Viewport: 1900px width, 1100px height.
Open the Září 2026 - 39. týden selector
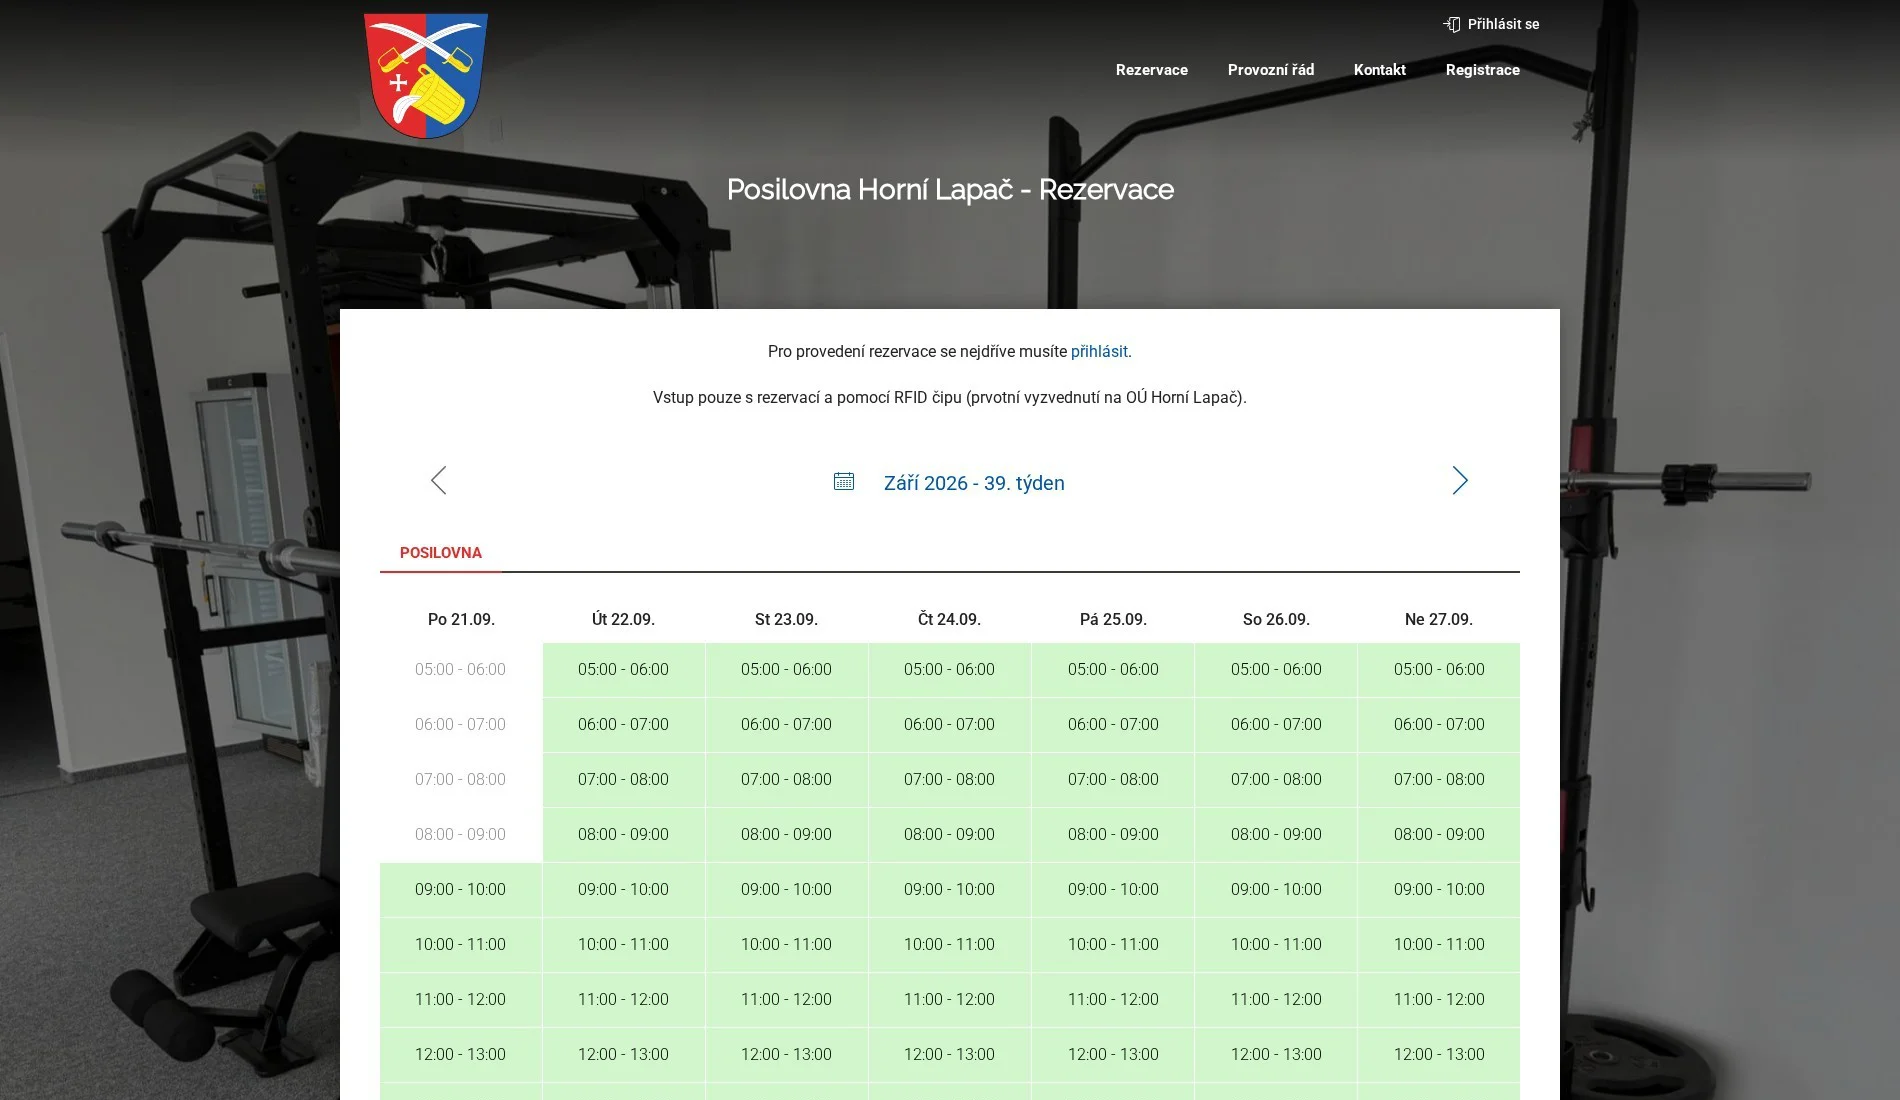[x=974, y=483]
